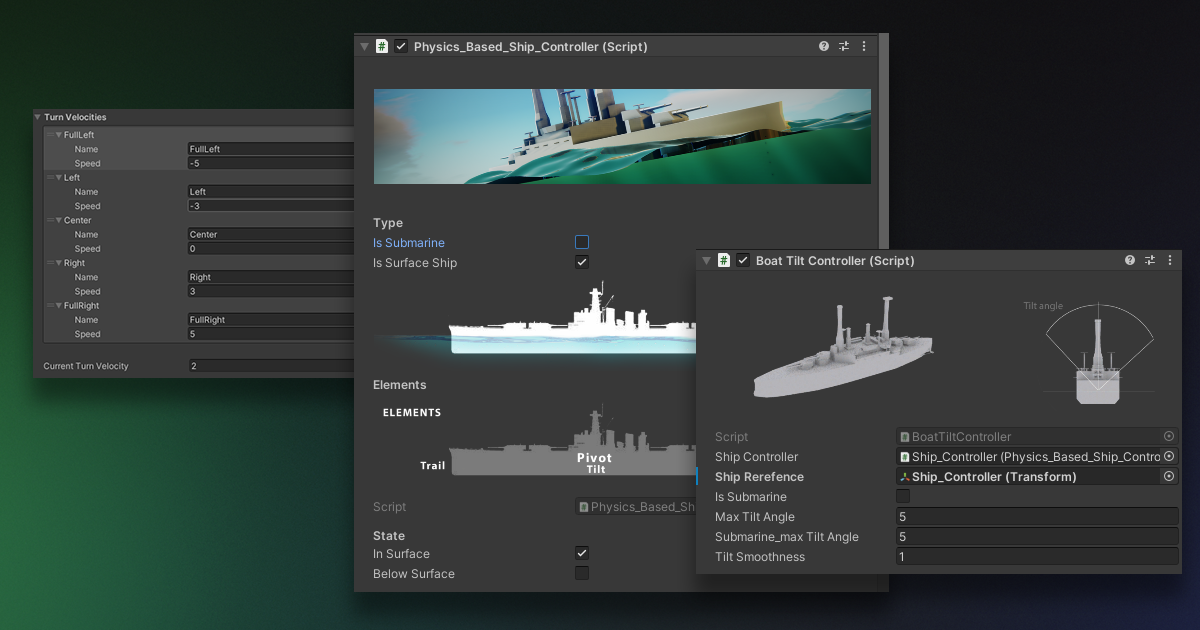Open the object picker for Ship Rerefence field
The height and width of the screenshot is (630, 1200).
click(x=1168, y=476)
